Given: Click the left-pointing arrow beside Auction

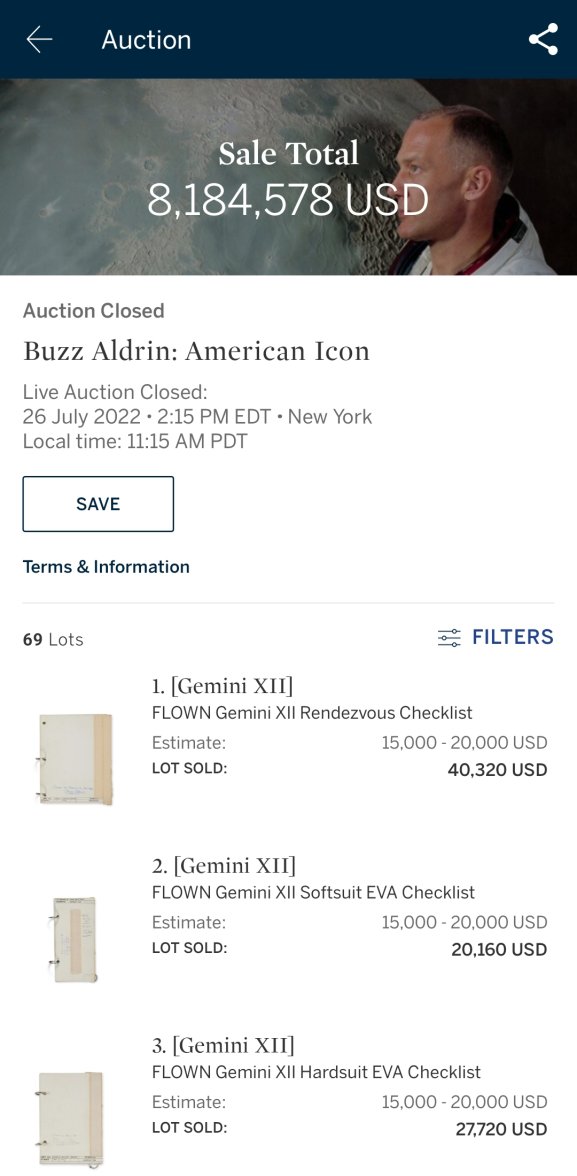Looking at the screenshot, I should click(x=37, y=40).
